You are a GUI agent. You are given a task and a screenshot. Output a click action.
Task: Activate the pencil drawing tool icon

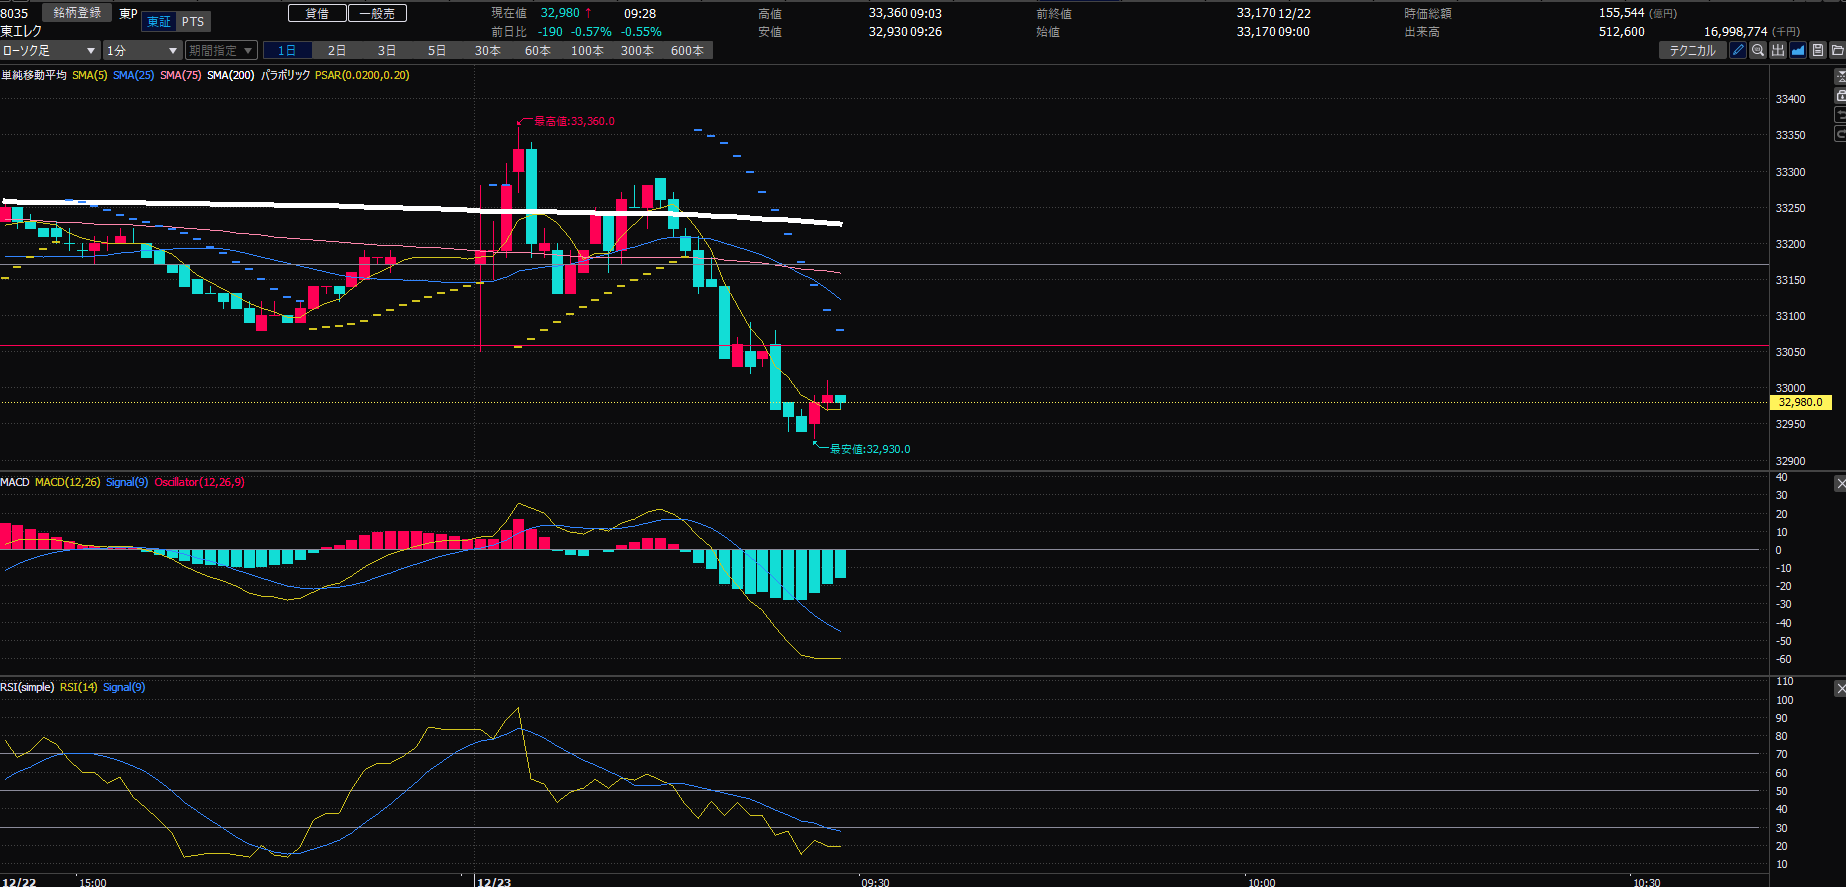1738,50
